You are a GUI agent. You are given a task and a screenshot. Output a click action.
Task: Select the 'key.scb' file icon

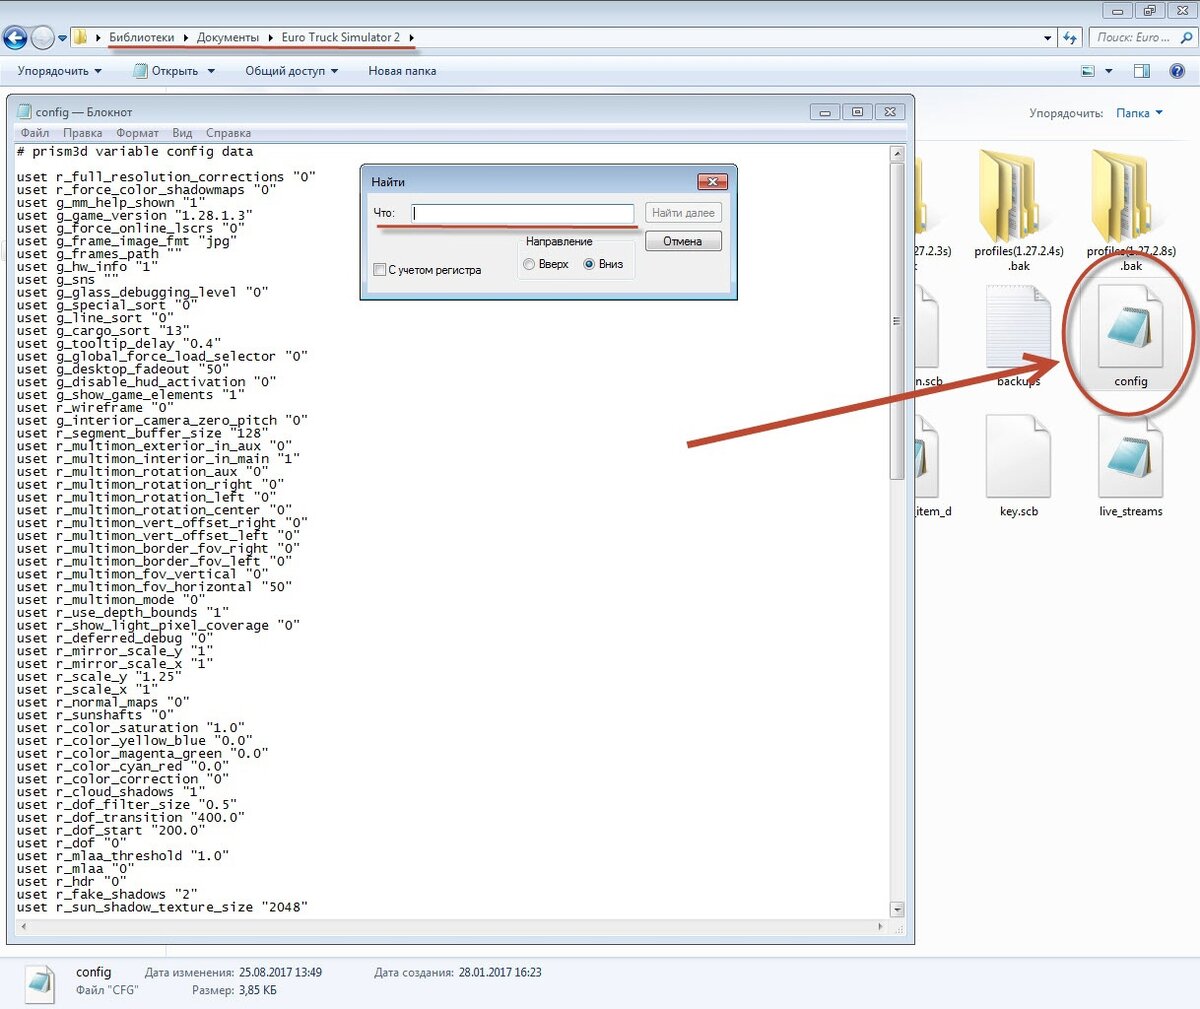(x=1018, y=466)
